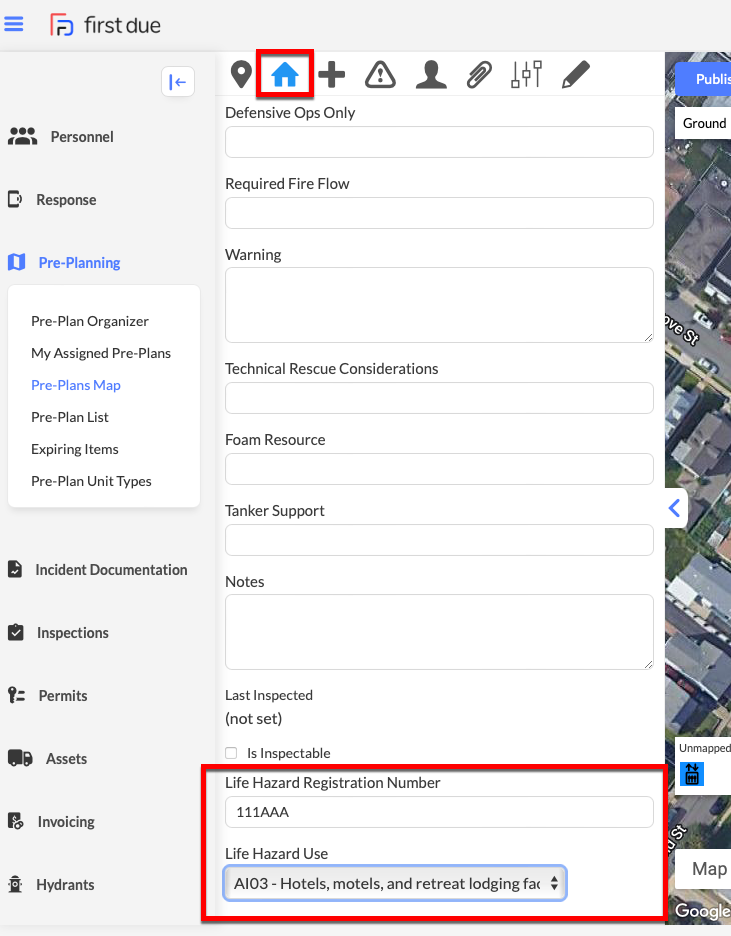Open the contacts person icon tab

click(x=431, y=75)
